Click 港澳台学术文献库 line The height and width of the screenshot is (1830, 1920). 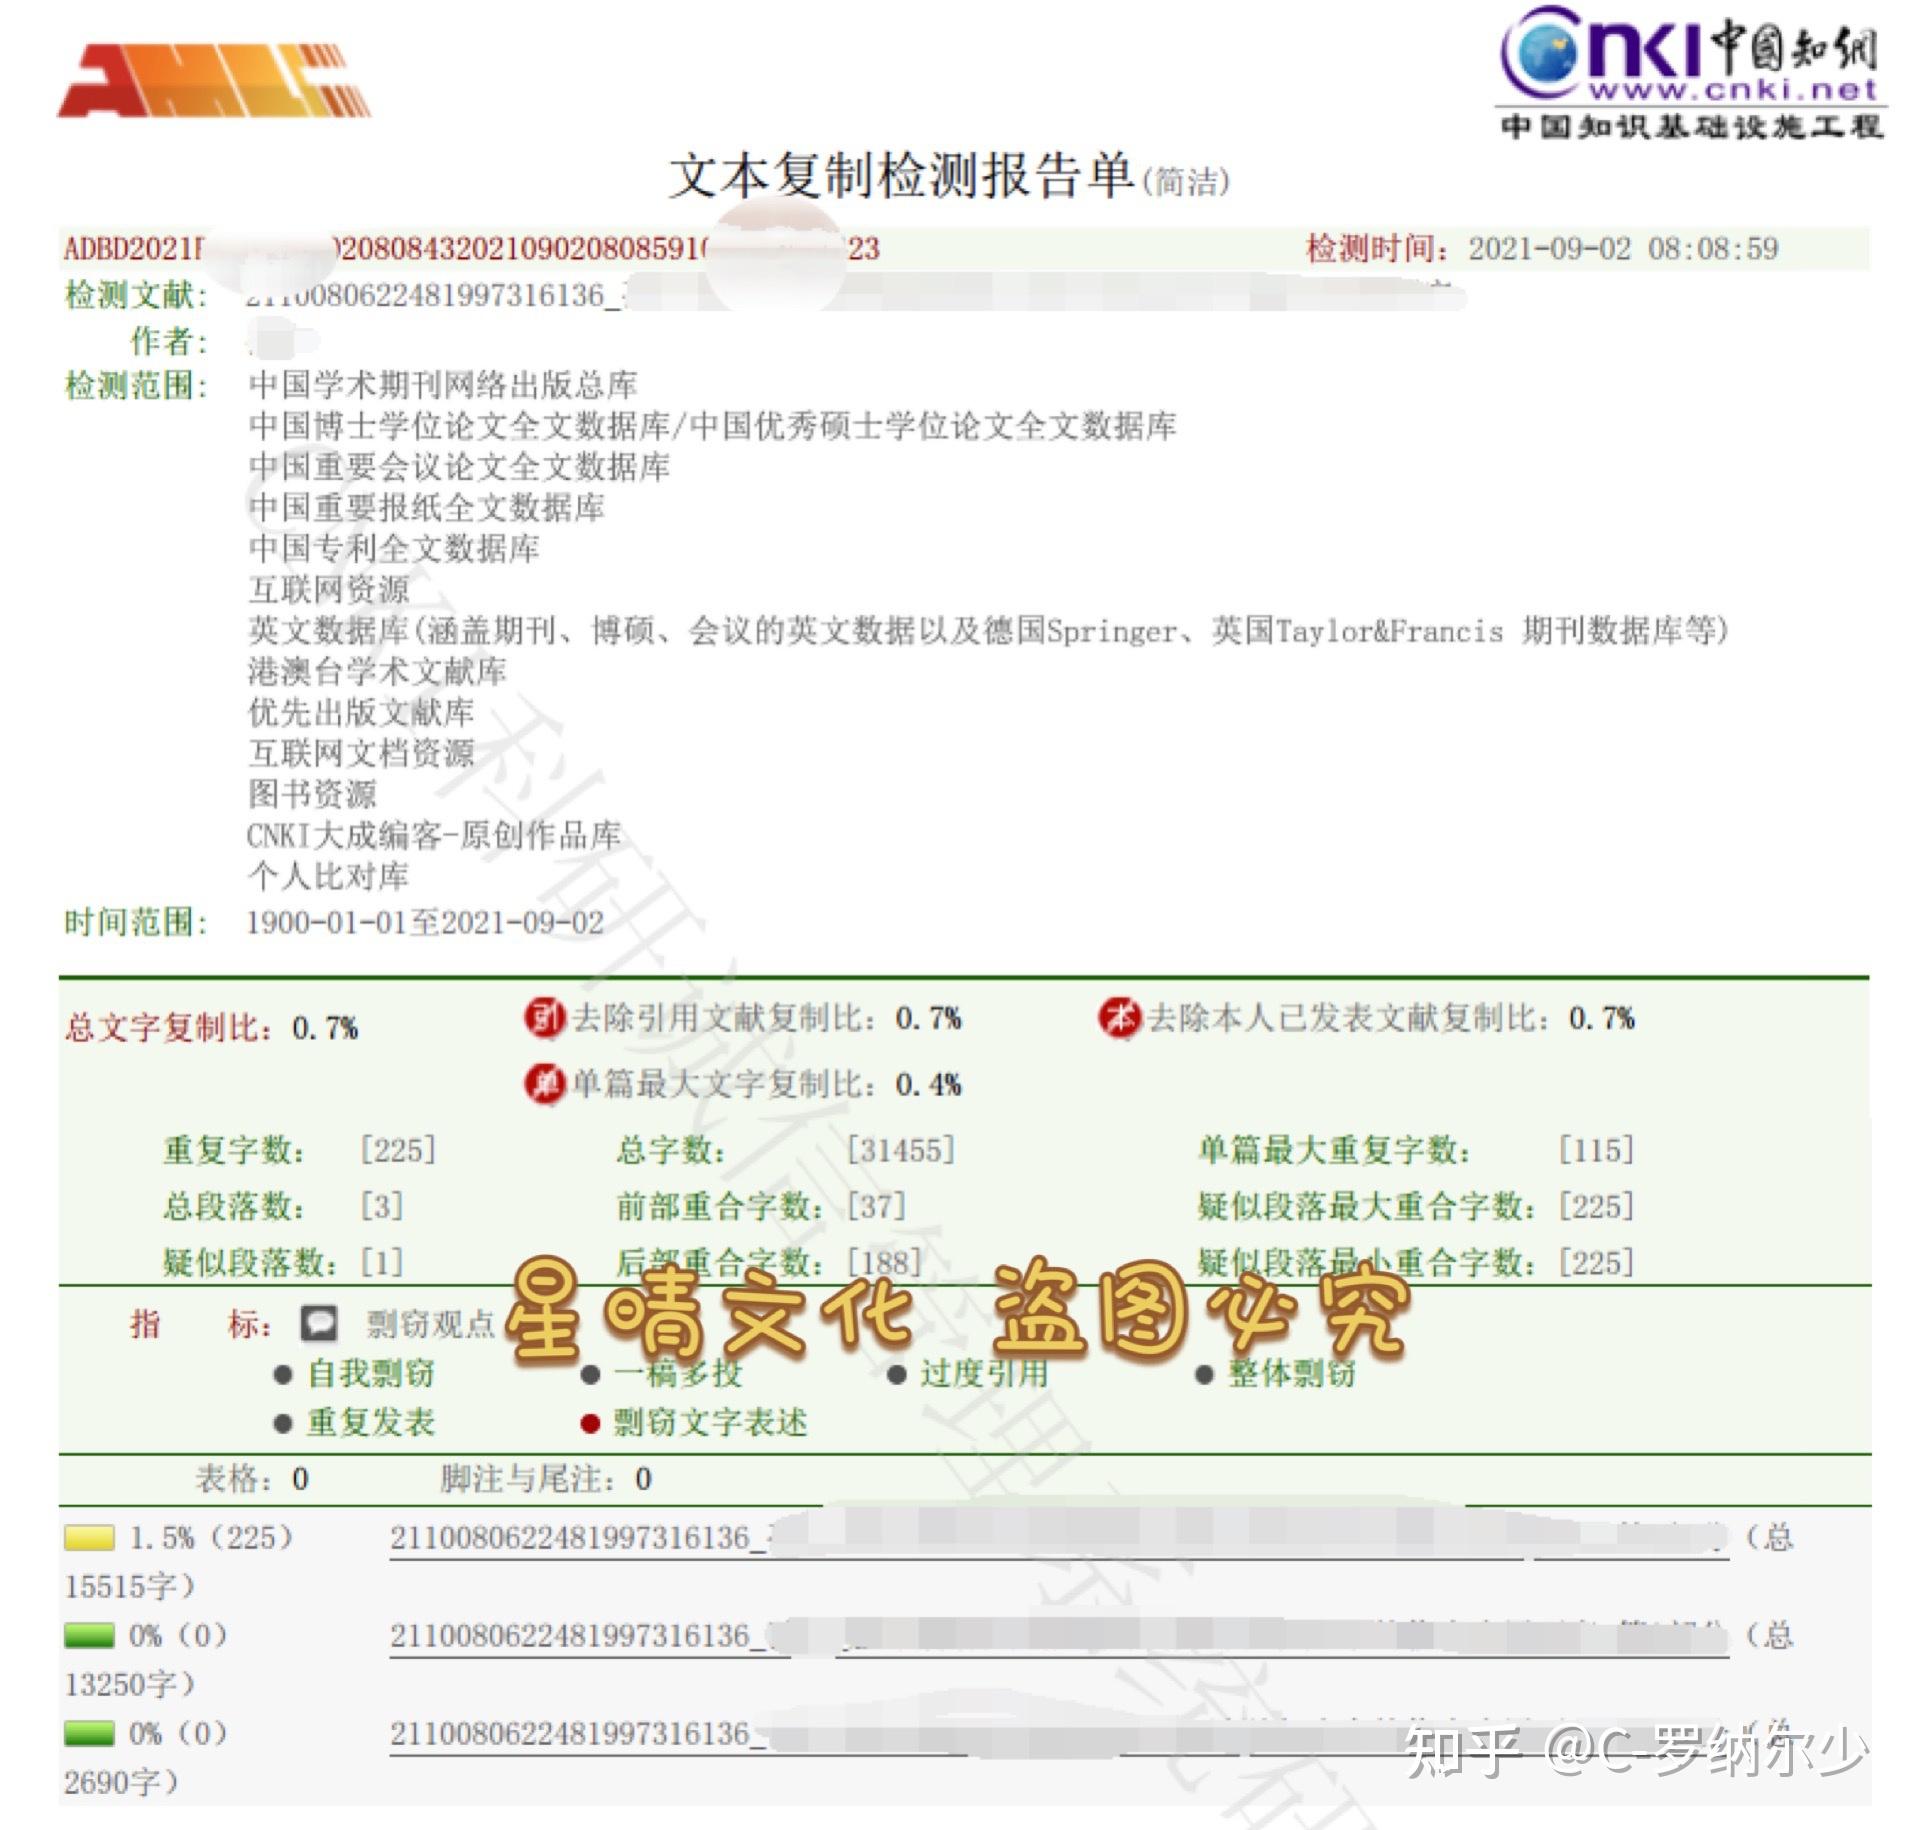(x=378, y=671)
